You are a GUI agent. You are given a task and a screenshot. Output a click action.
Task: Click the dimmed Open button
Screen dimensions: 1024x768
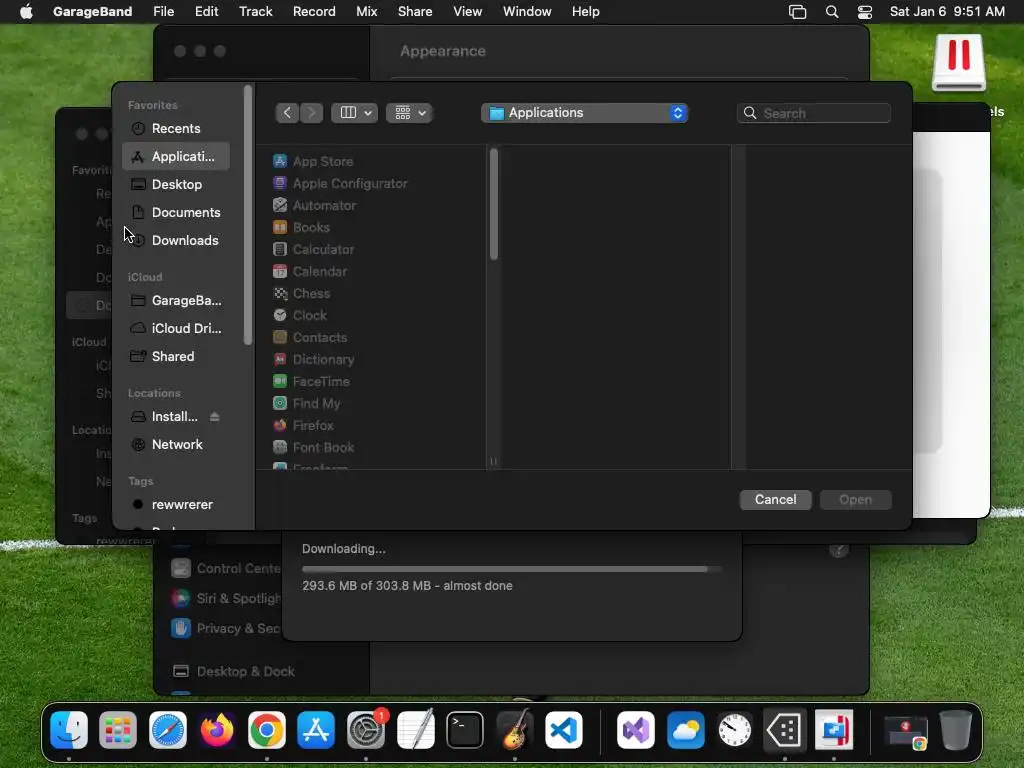click(x=856, y=500)
